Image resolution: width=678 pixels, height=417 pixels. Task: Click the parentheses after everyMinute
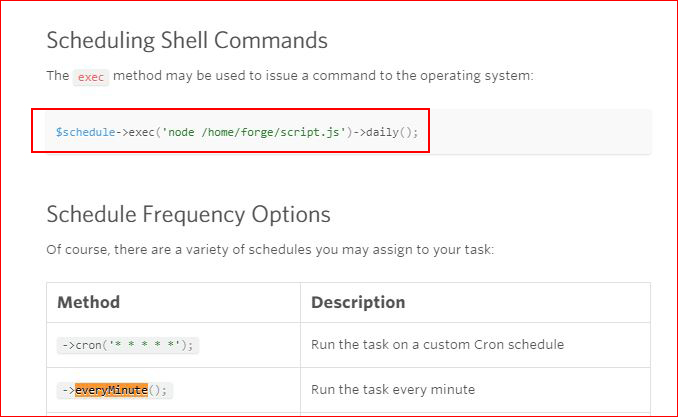[157, 390]
